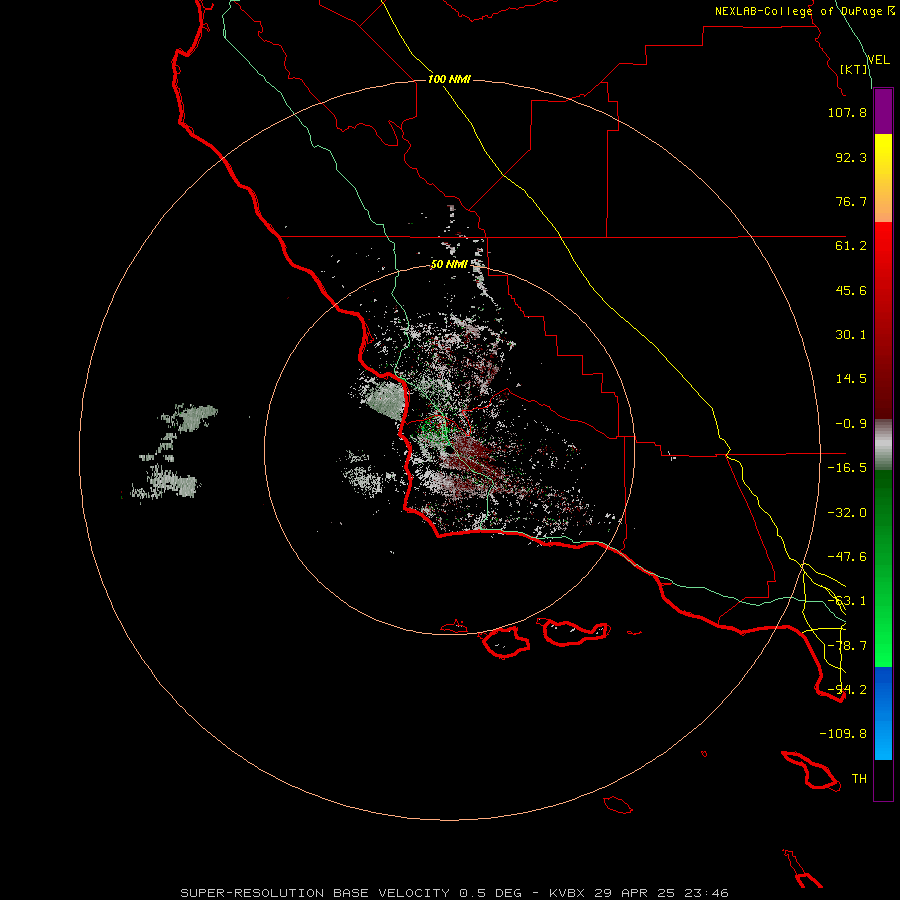Click the -47.6 velocity scale label
900x900 pixels.
point(847,557)
